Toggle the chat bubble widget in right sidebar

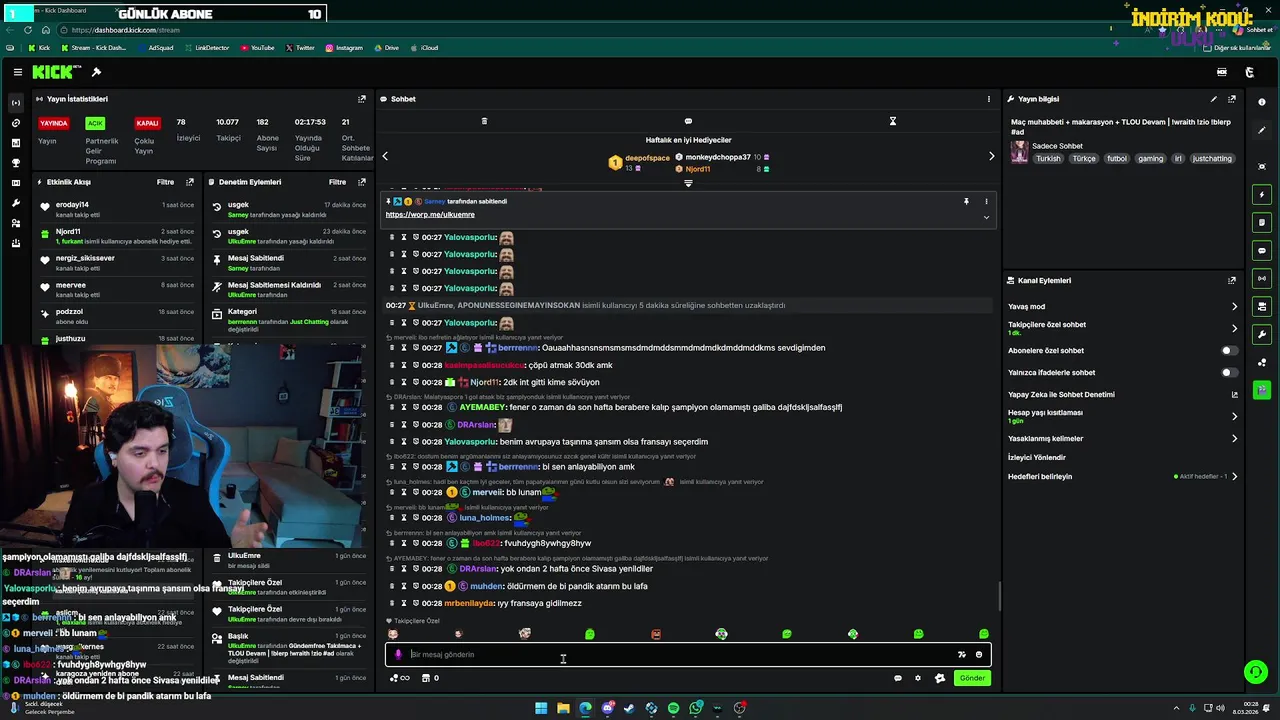click(1262, 251)
